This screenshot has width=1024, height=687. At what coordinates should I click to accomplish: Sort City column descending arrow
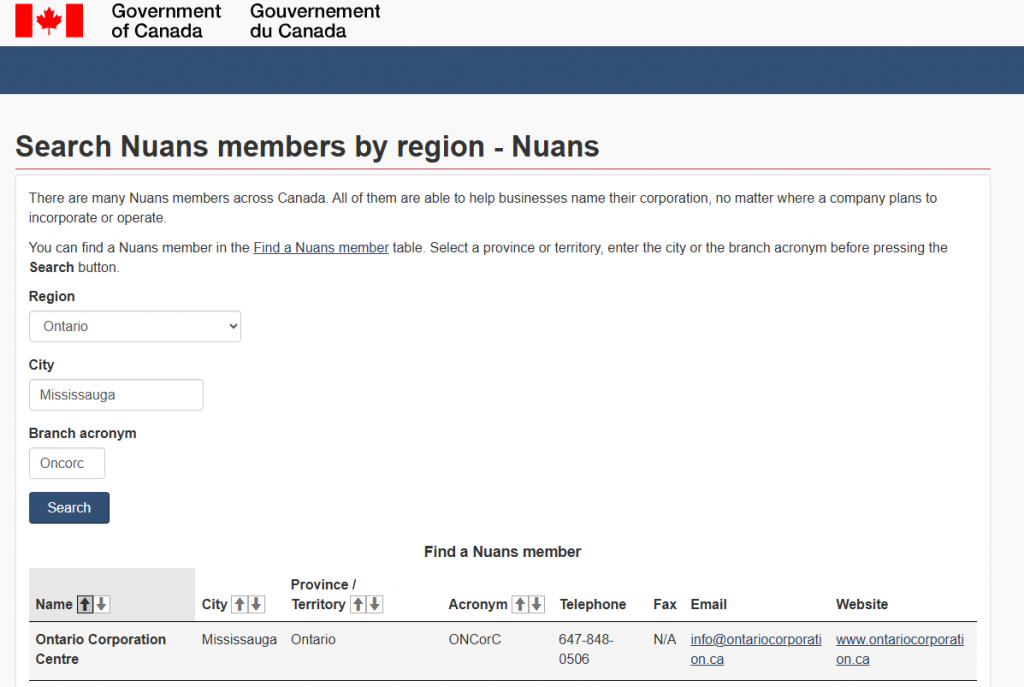(257, 604)
